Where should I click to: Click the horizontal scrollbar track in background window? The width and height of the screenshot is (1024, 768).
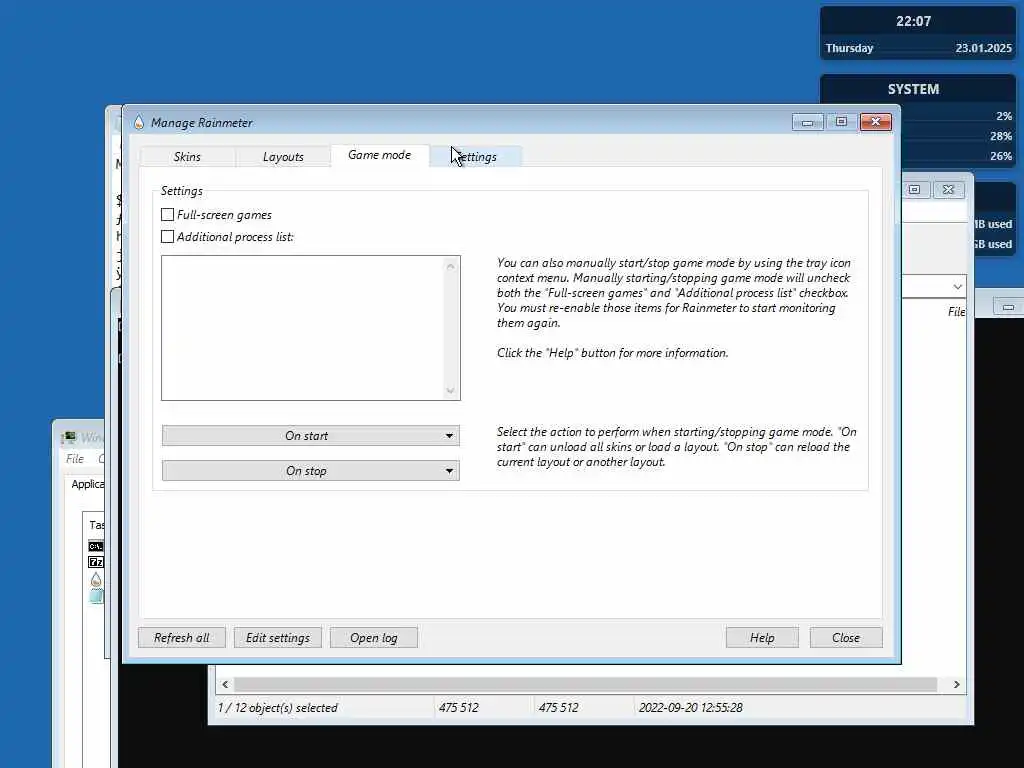coord(585,684)
